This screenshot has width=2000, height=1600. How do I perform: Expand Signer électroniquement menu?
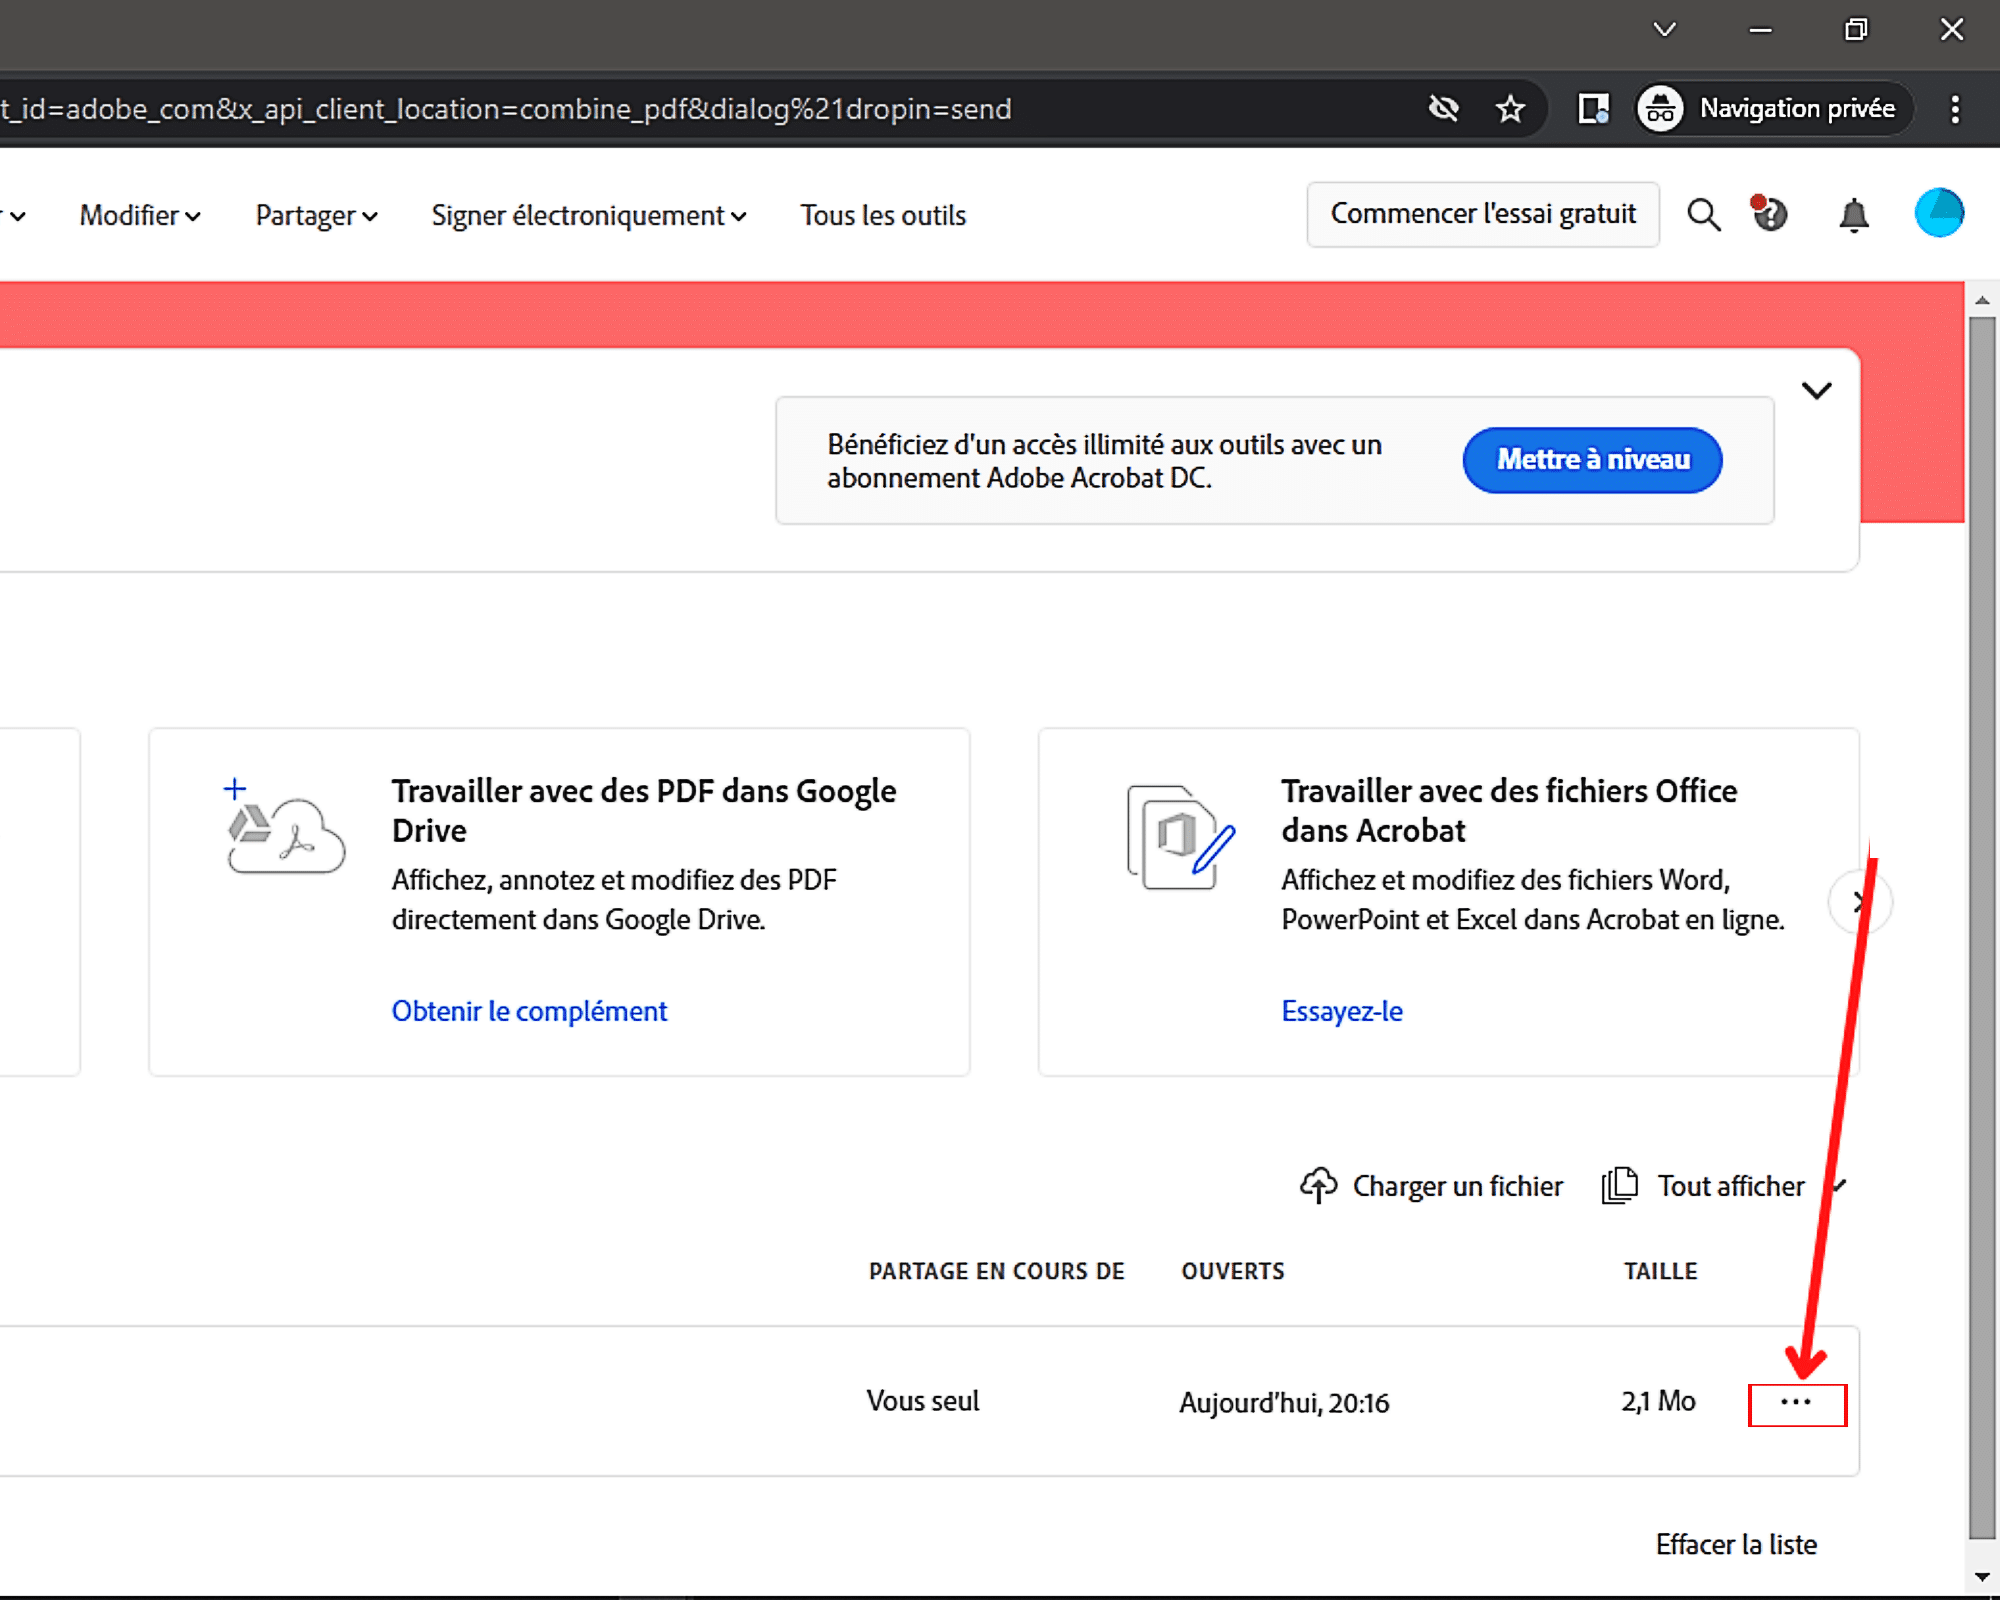(589, 216)
